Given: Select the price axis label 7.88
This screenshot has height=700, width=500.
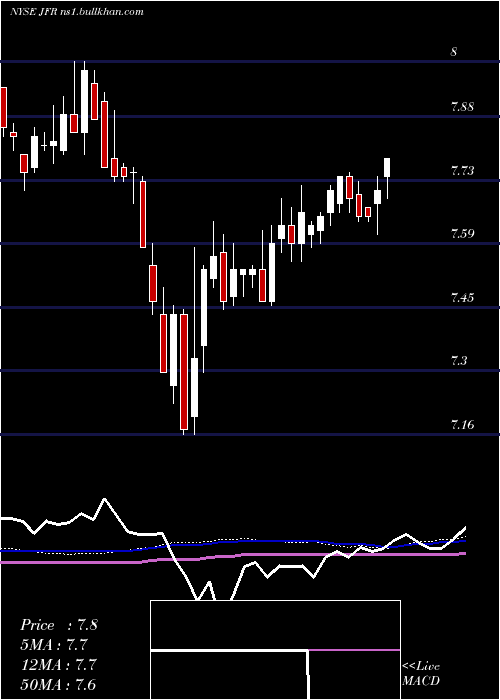Looking at the screenshot, I should [462, 107].
